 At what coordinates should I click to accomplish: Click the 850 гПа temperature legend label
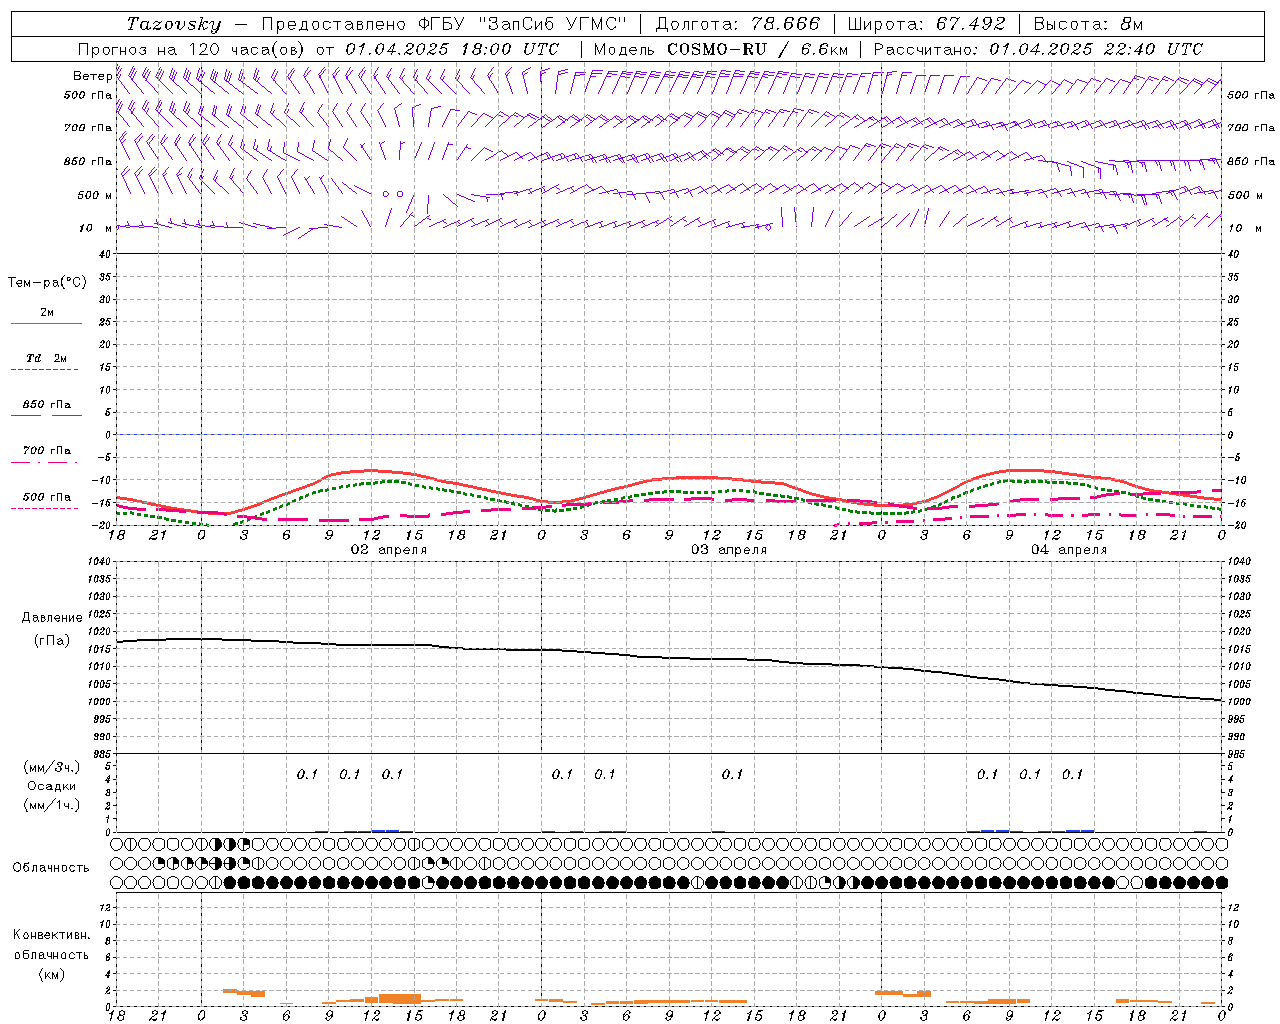tap(47, 404)
